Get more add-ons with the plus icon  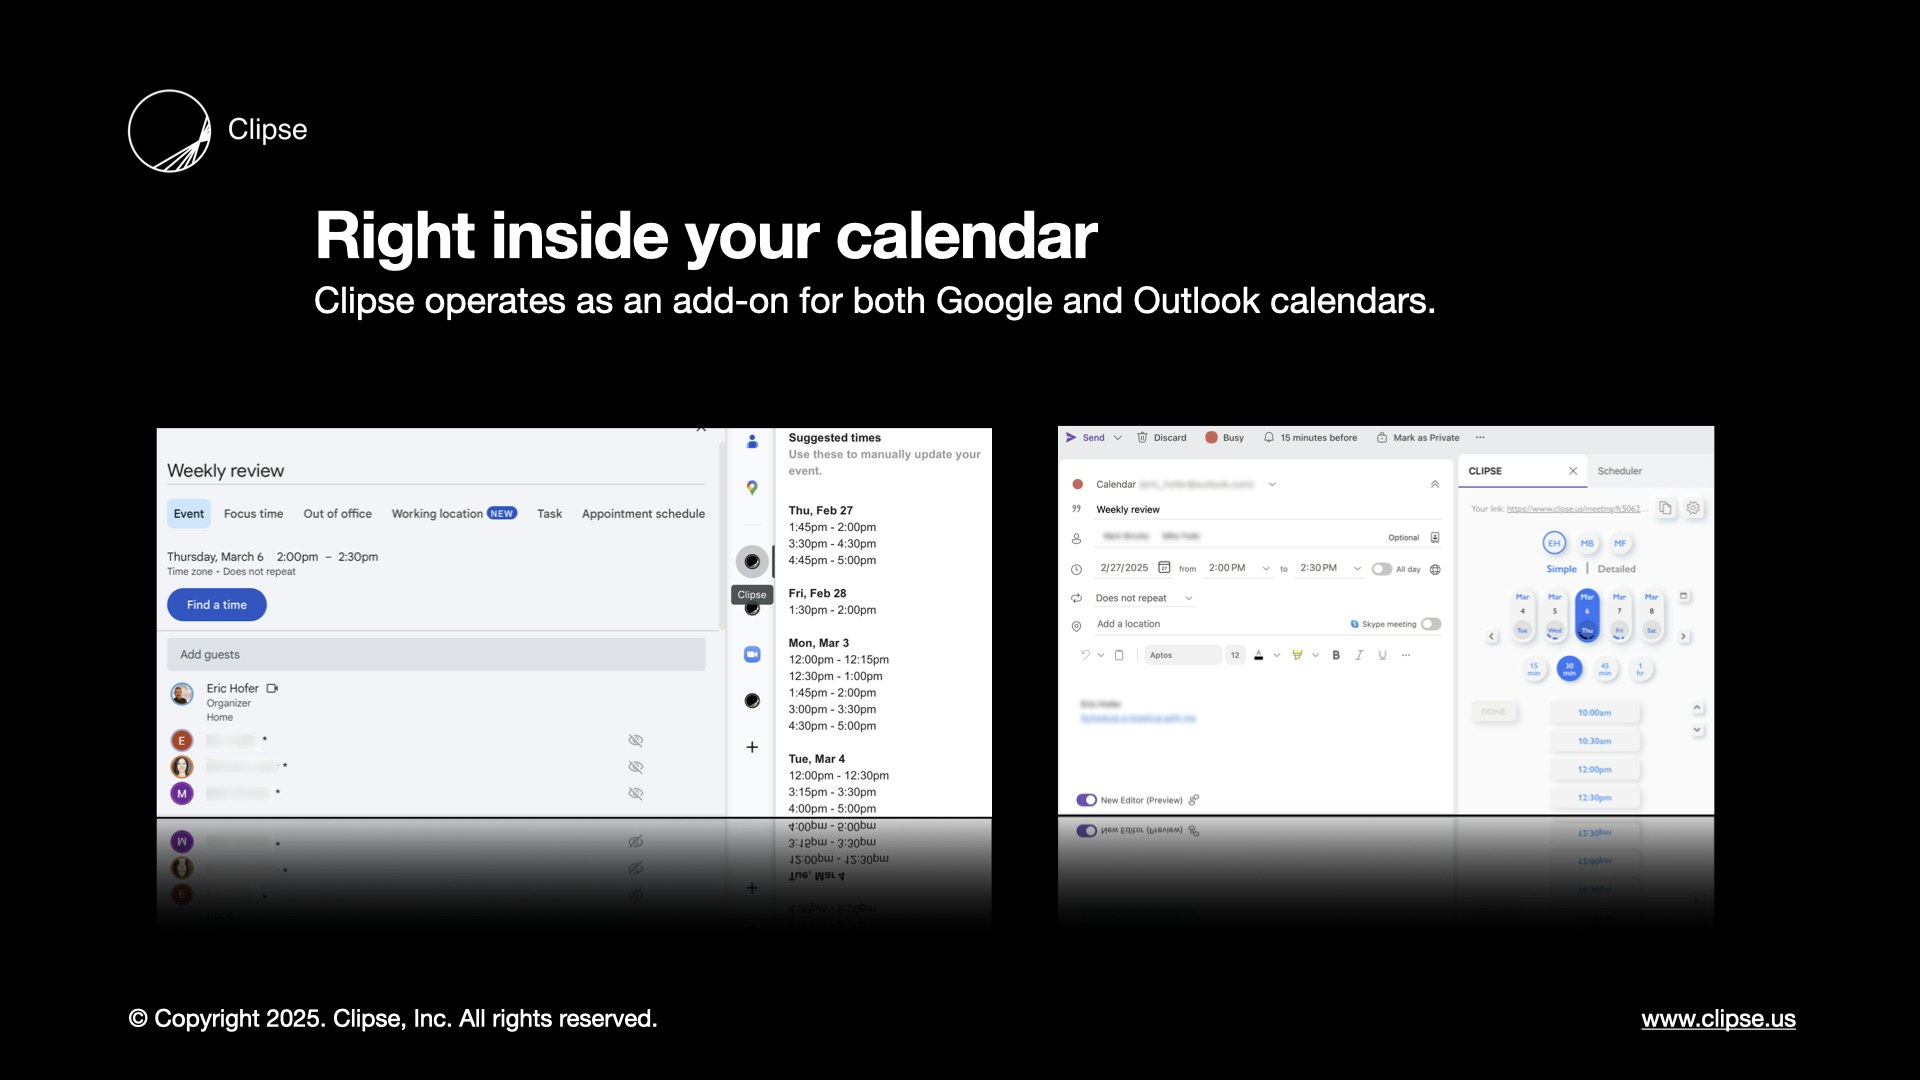pos(752,747)
